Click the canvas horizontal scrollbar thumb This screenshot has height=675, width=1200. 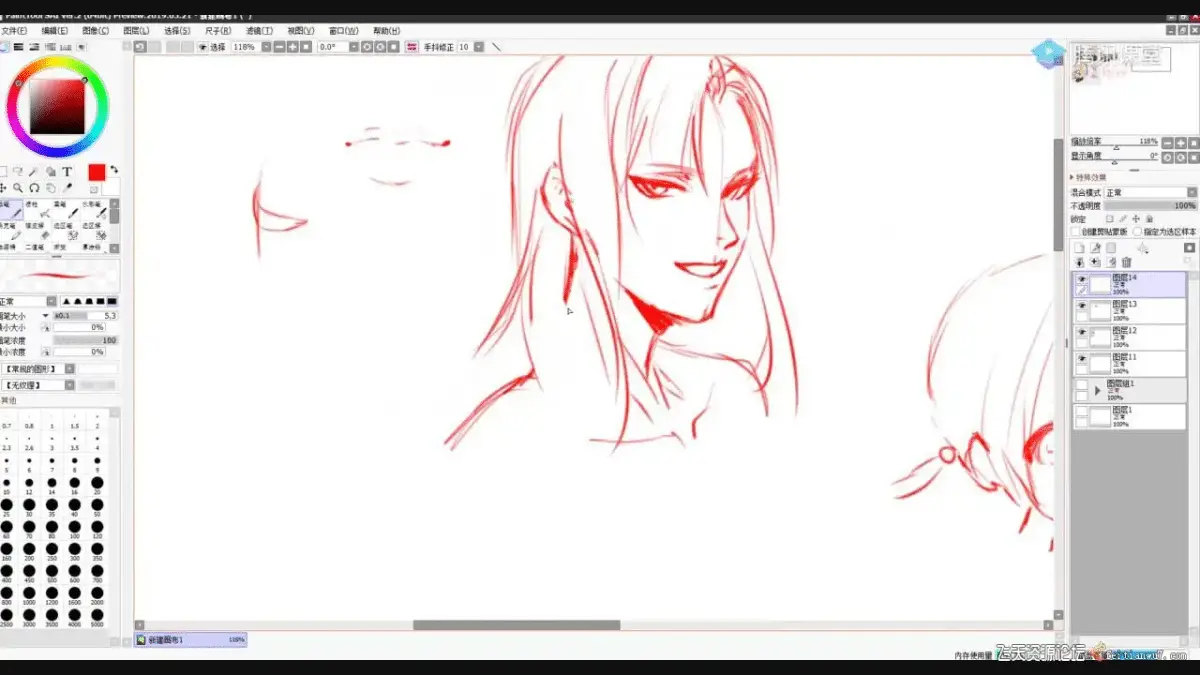(x=517, y=625)
